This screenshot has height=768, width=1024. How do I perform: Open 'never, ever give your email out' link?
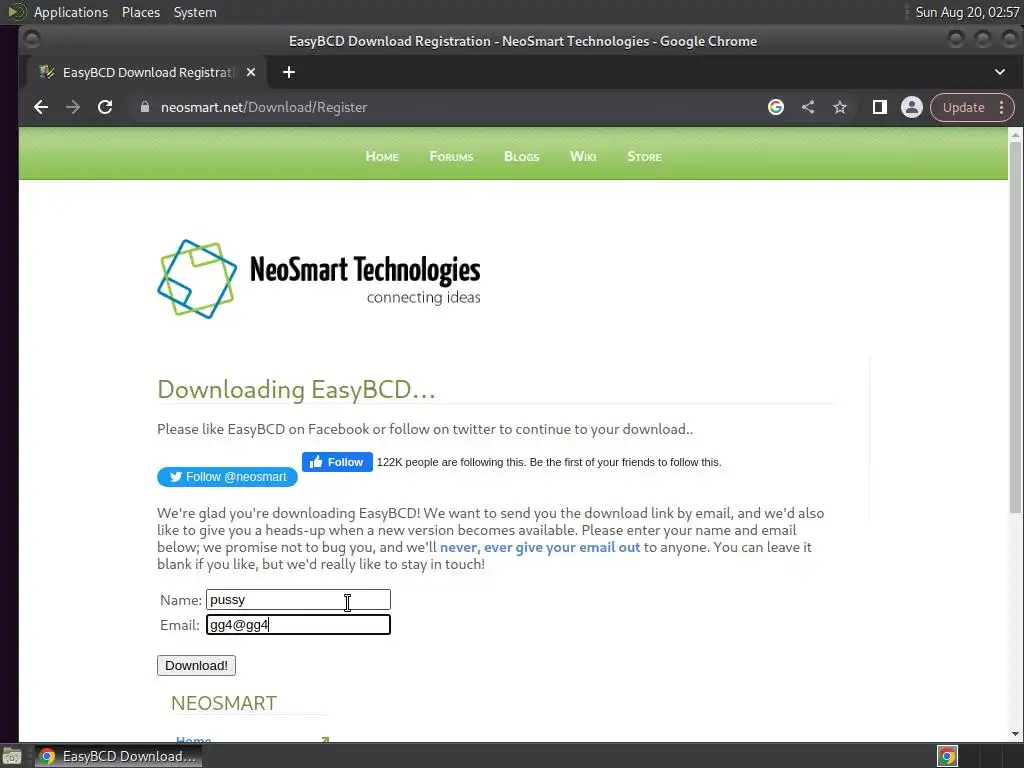(x=539, y=547)
